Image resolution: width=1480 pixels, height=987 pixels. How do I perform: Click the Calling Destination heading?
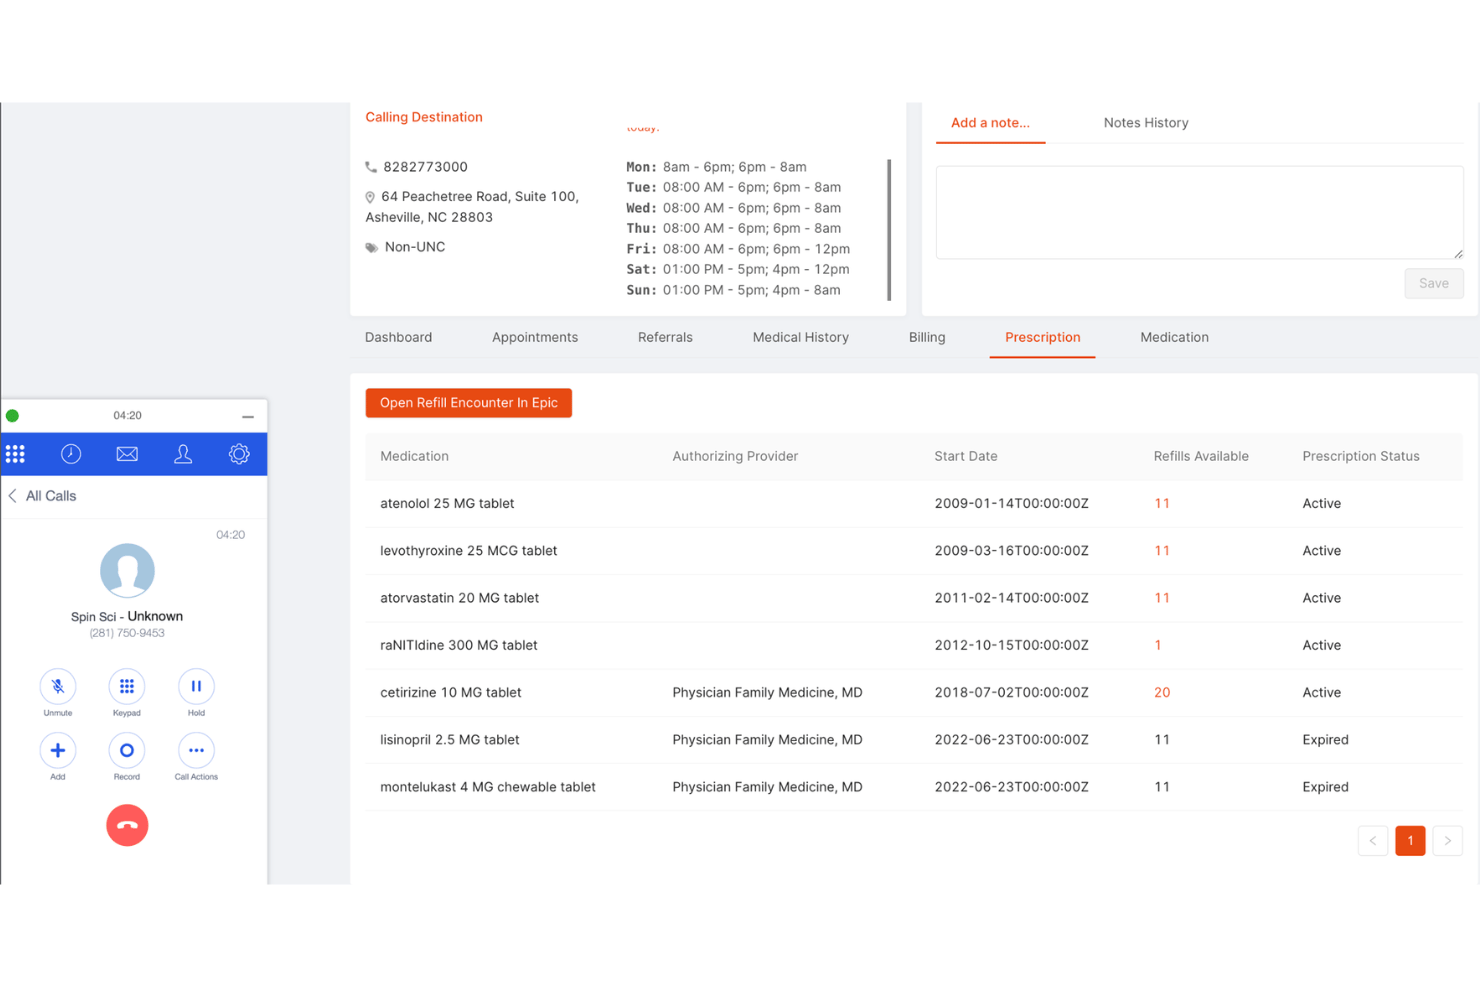[424, 117]
